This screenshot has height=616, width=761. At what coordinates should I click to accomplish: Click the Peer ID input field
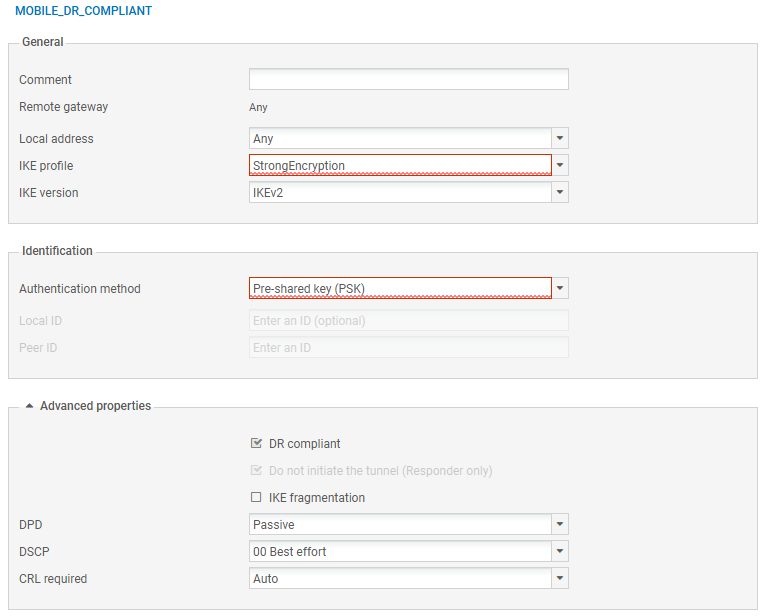coord(408,348)
